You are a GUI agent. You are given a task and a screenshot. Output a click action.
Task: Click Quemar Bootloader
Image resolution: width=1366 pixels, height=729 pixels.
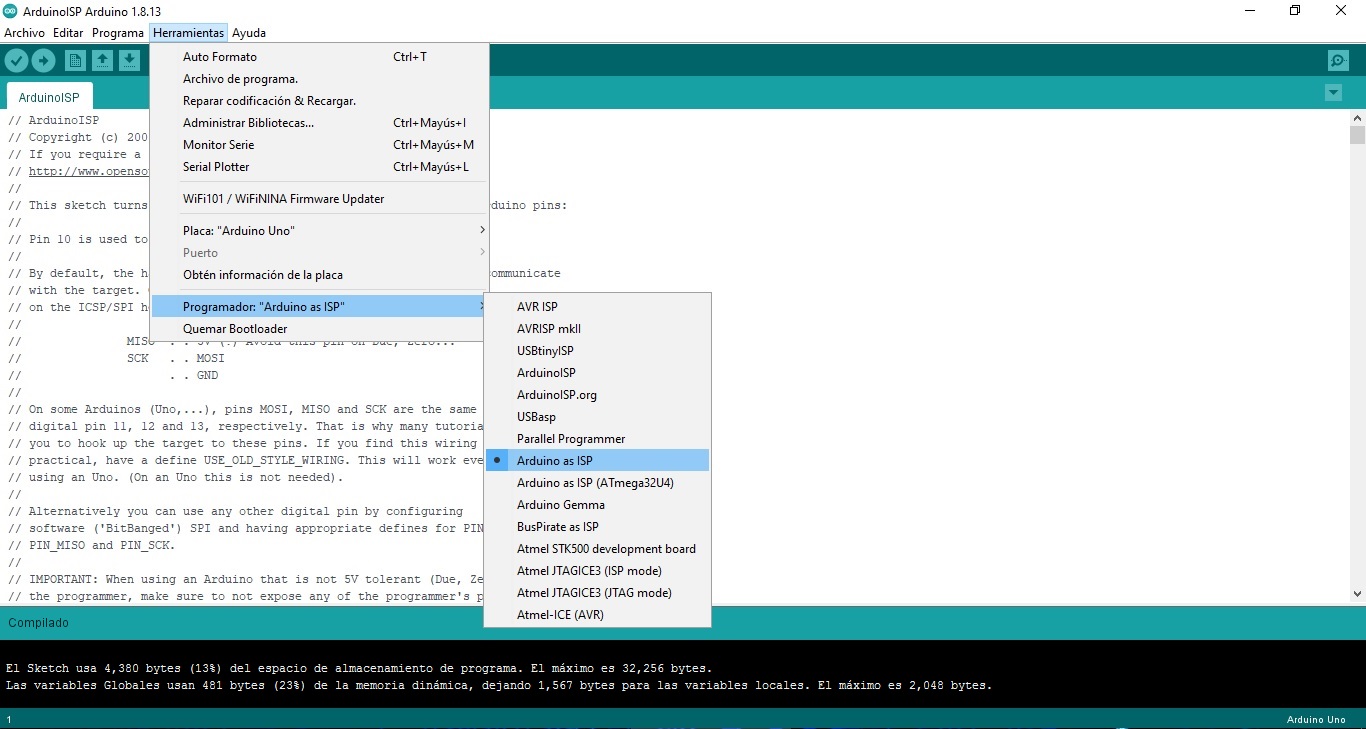235,328
